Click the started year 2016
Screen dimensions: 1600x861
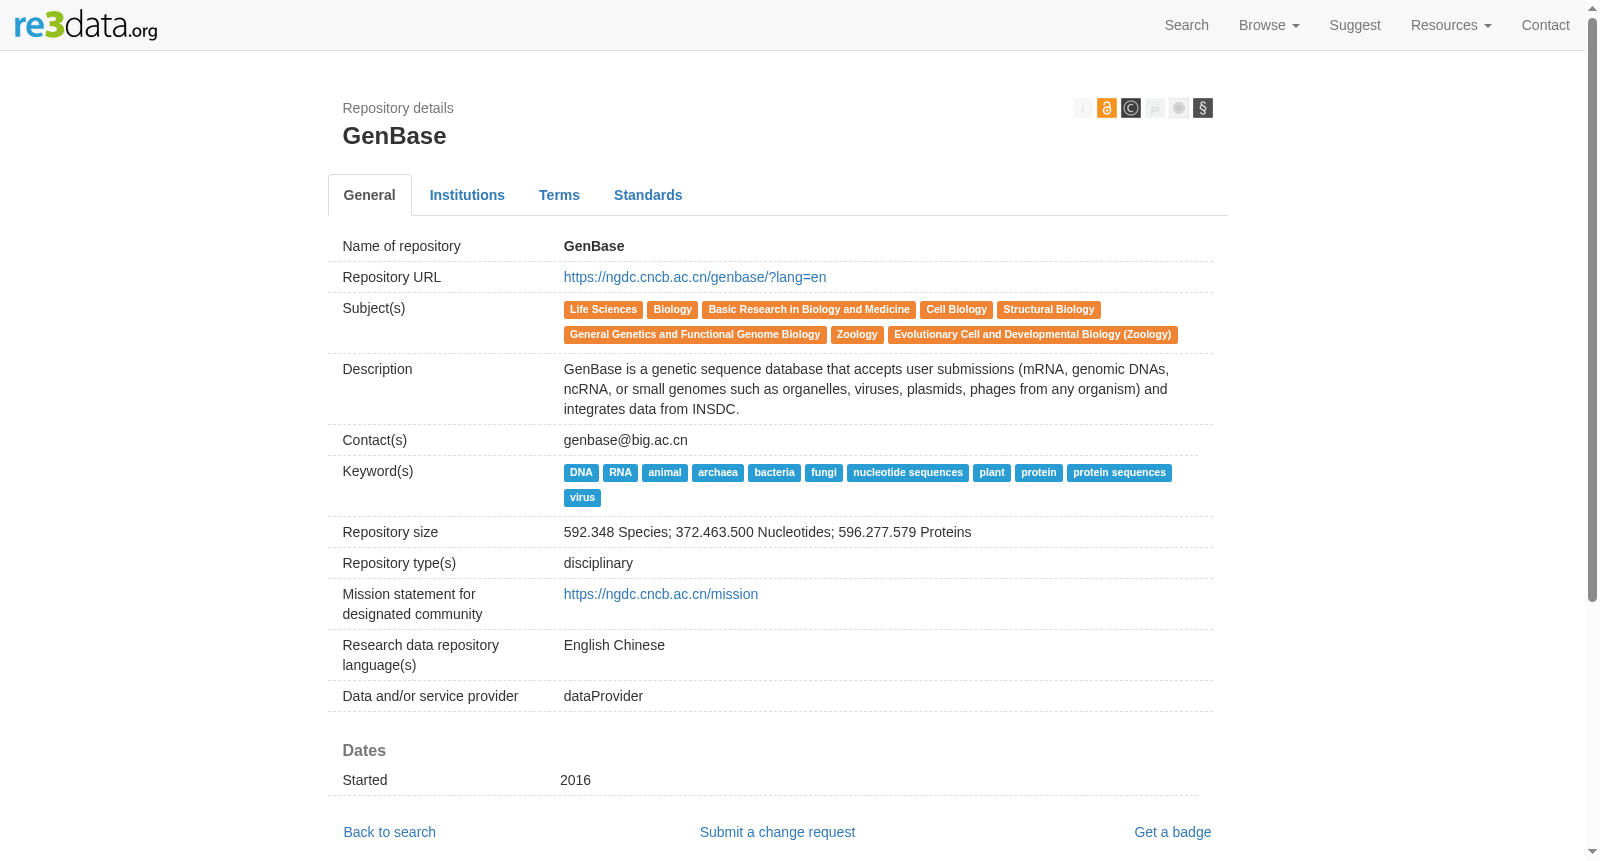click(575, 780)
